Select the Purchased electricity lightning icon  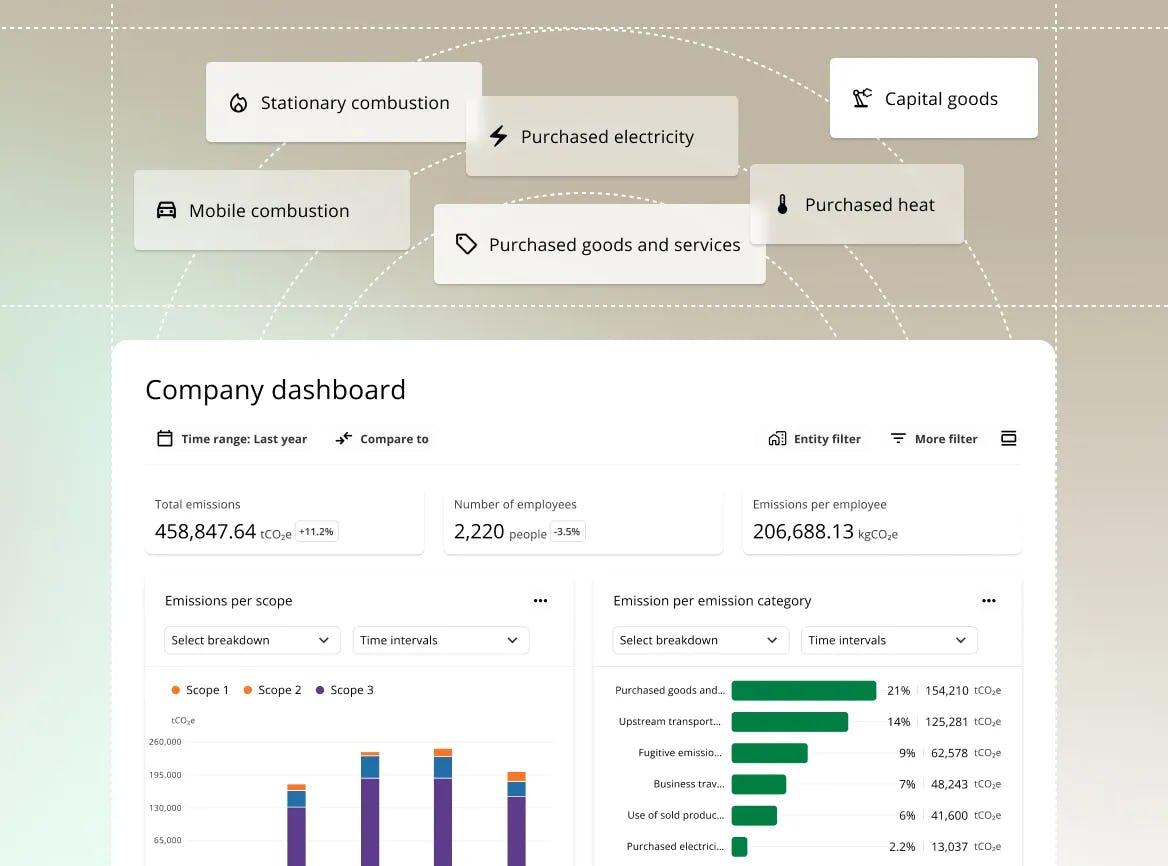498,136
